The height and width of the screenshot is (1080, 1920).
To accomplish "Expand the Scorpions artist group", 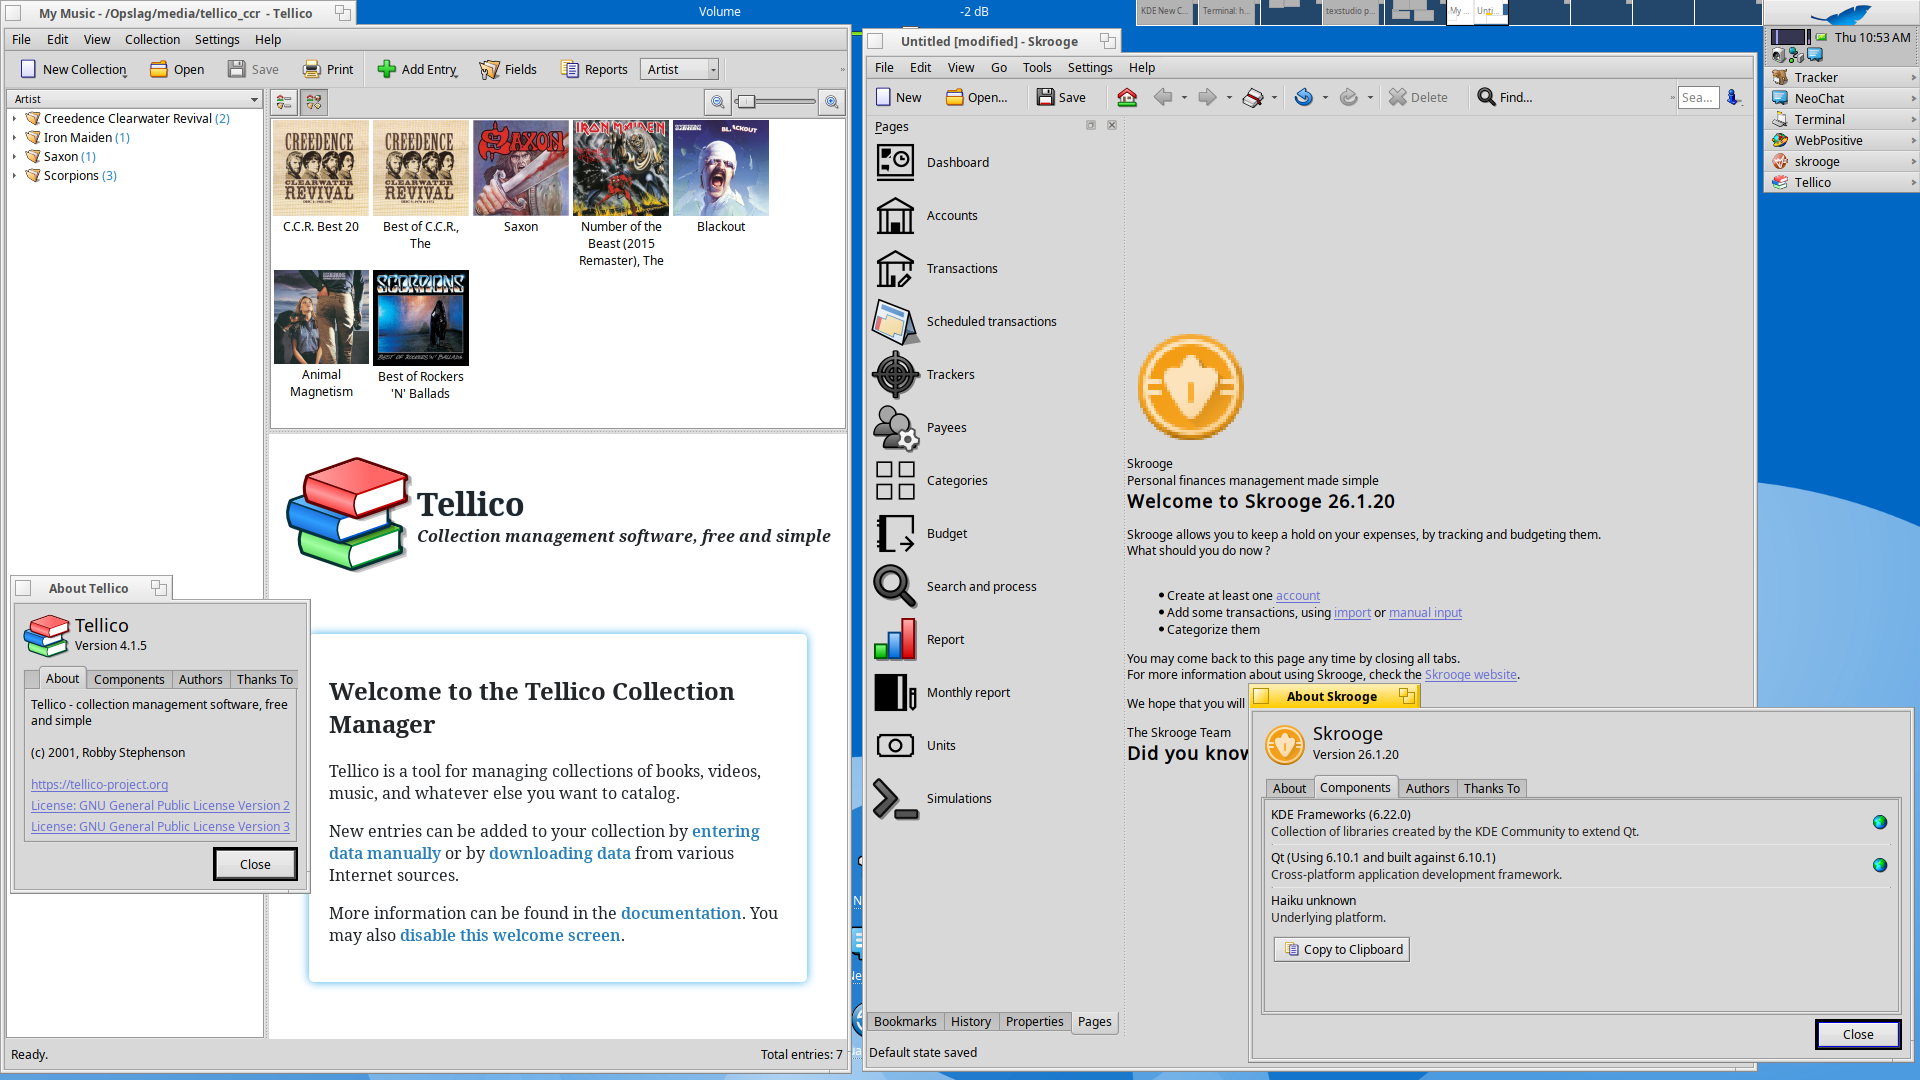I will [15, 176].
